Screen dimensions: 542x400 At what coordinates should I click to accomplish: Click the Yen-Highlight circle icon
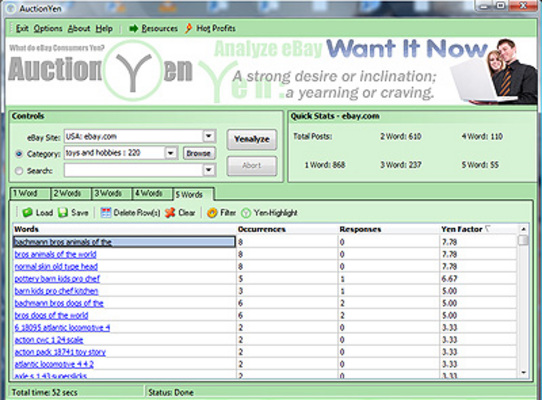click(x=246, y=213)
